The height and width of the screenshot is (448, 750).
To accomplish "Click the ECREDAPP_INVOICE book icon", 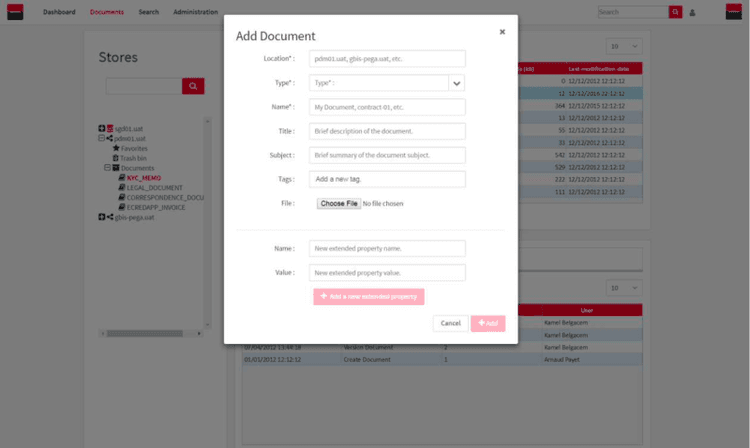I will [x=121, y=207].
